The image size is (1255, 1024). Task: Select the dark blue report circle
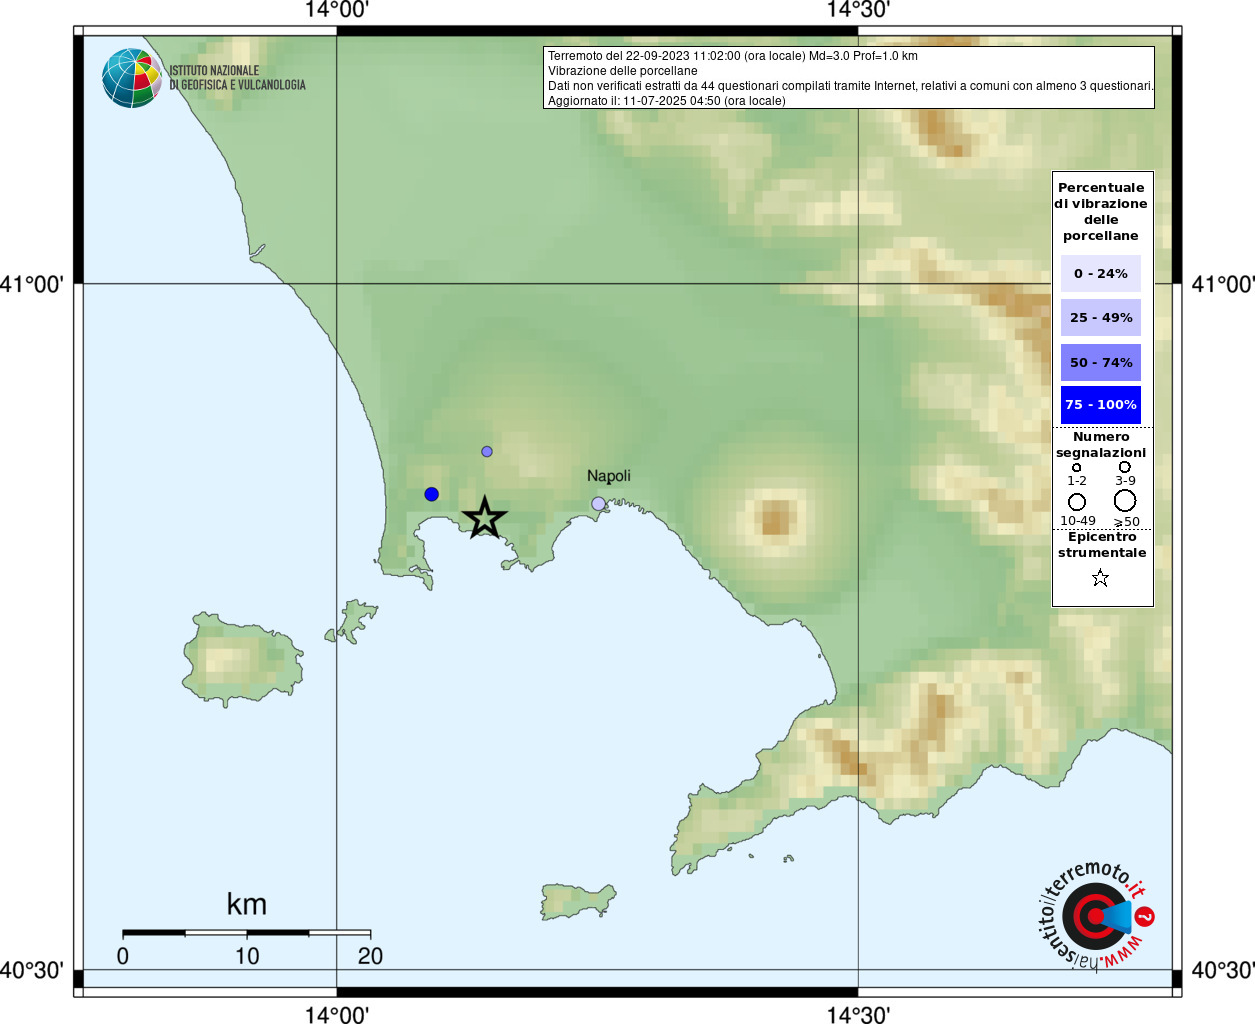431,494
